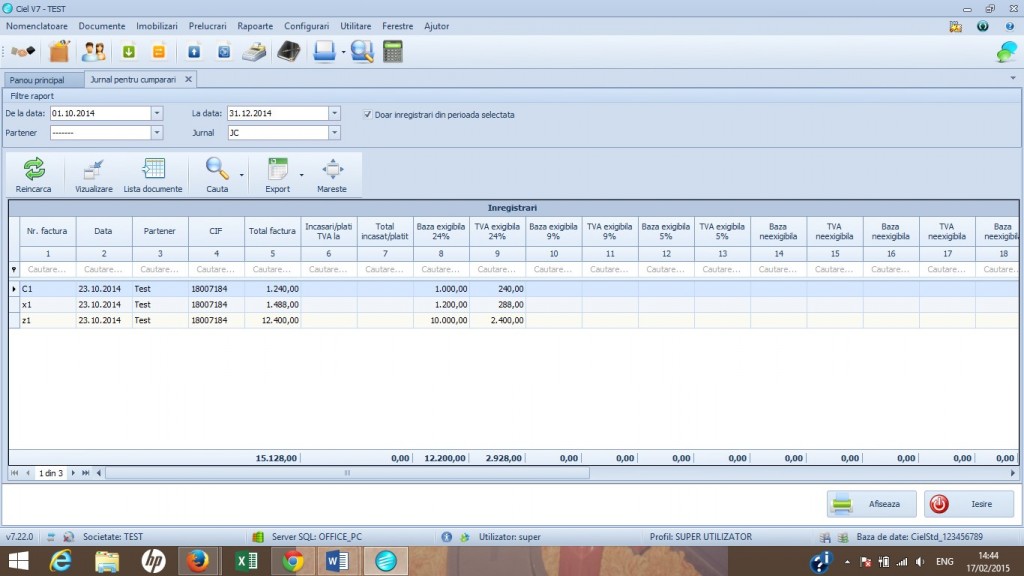Click the Afiseaza button

click(x=871, y=504)
